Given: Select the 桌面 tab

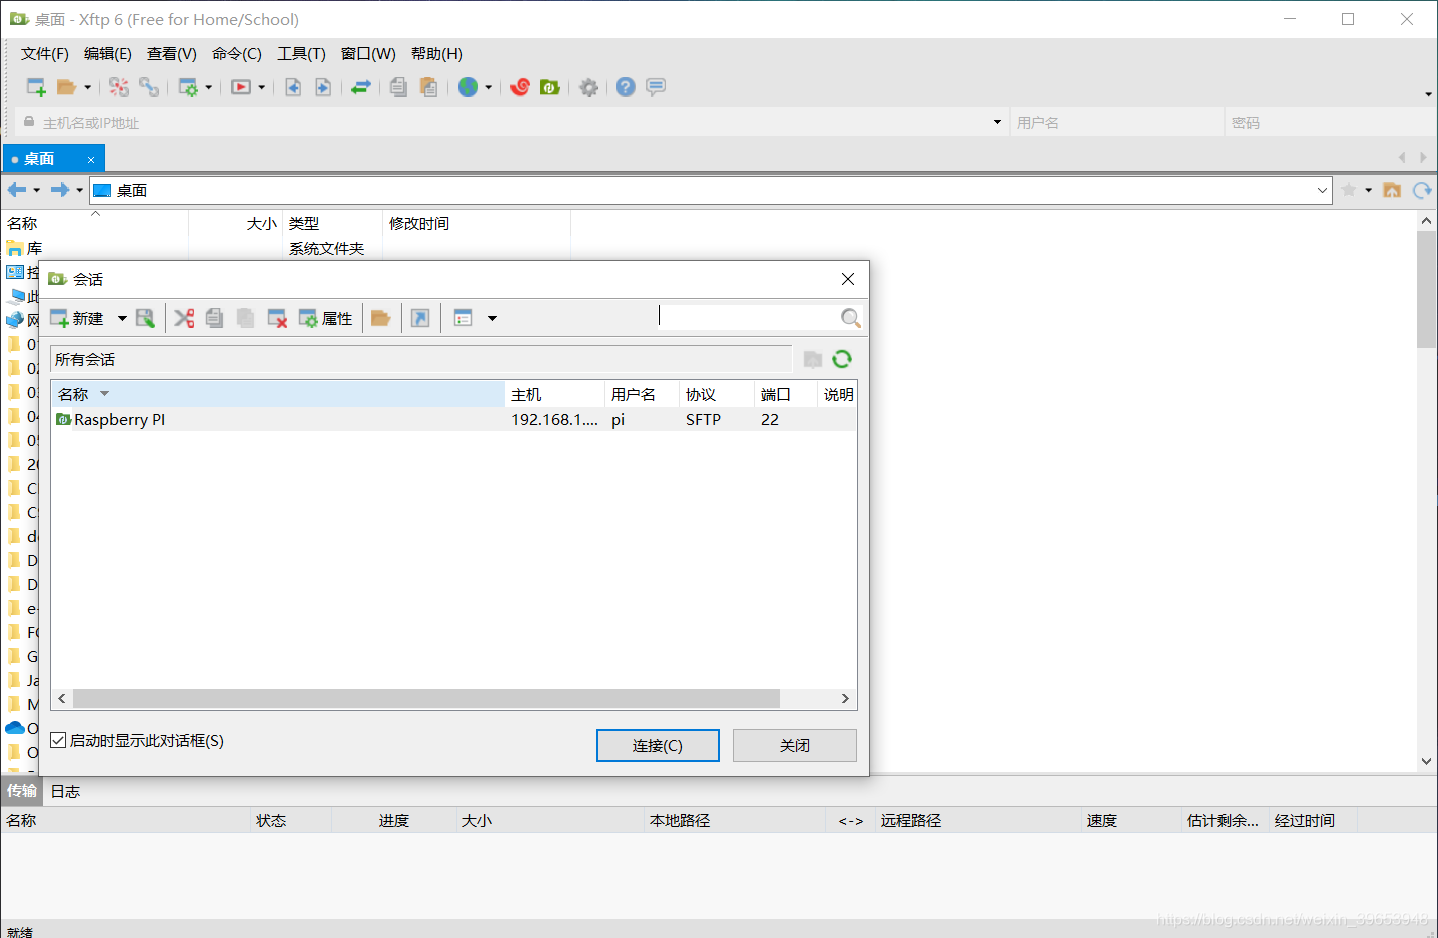Looking at the screenshot, I should tap(54, 158).
